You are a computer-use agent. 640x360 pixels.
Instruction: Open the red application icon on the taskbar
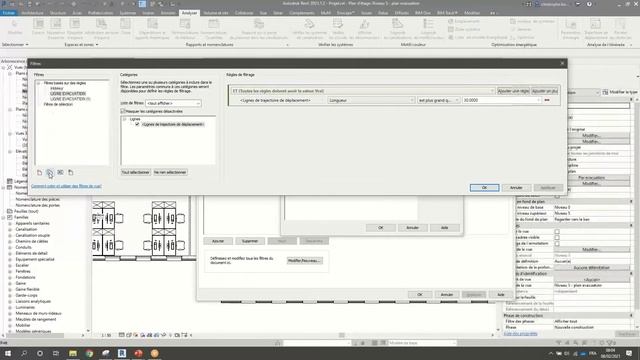click(x=138, y=353)
